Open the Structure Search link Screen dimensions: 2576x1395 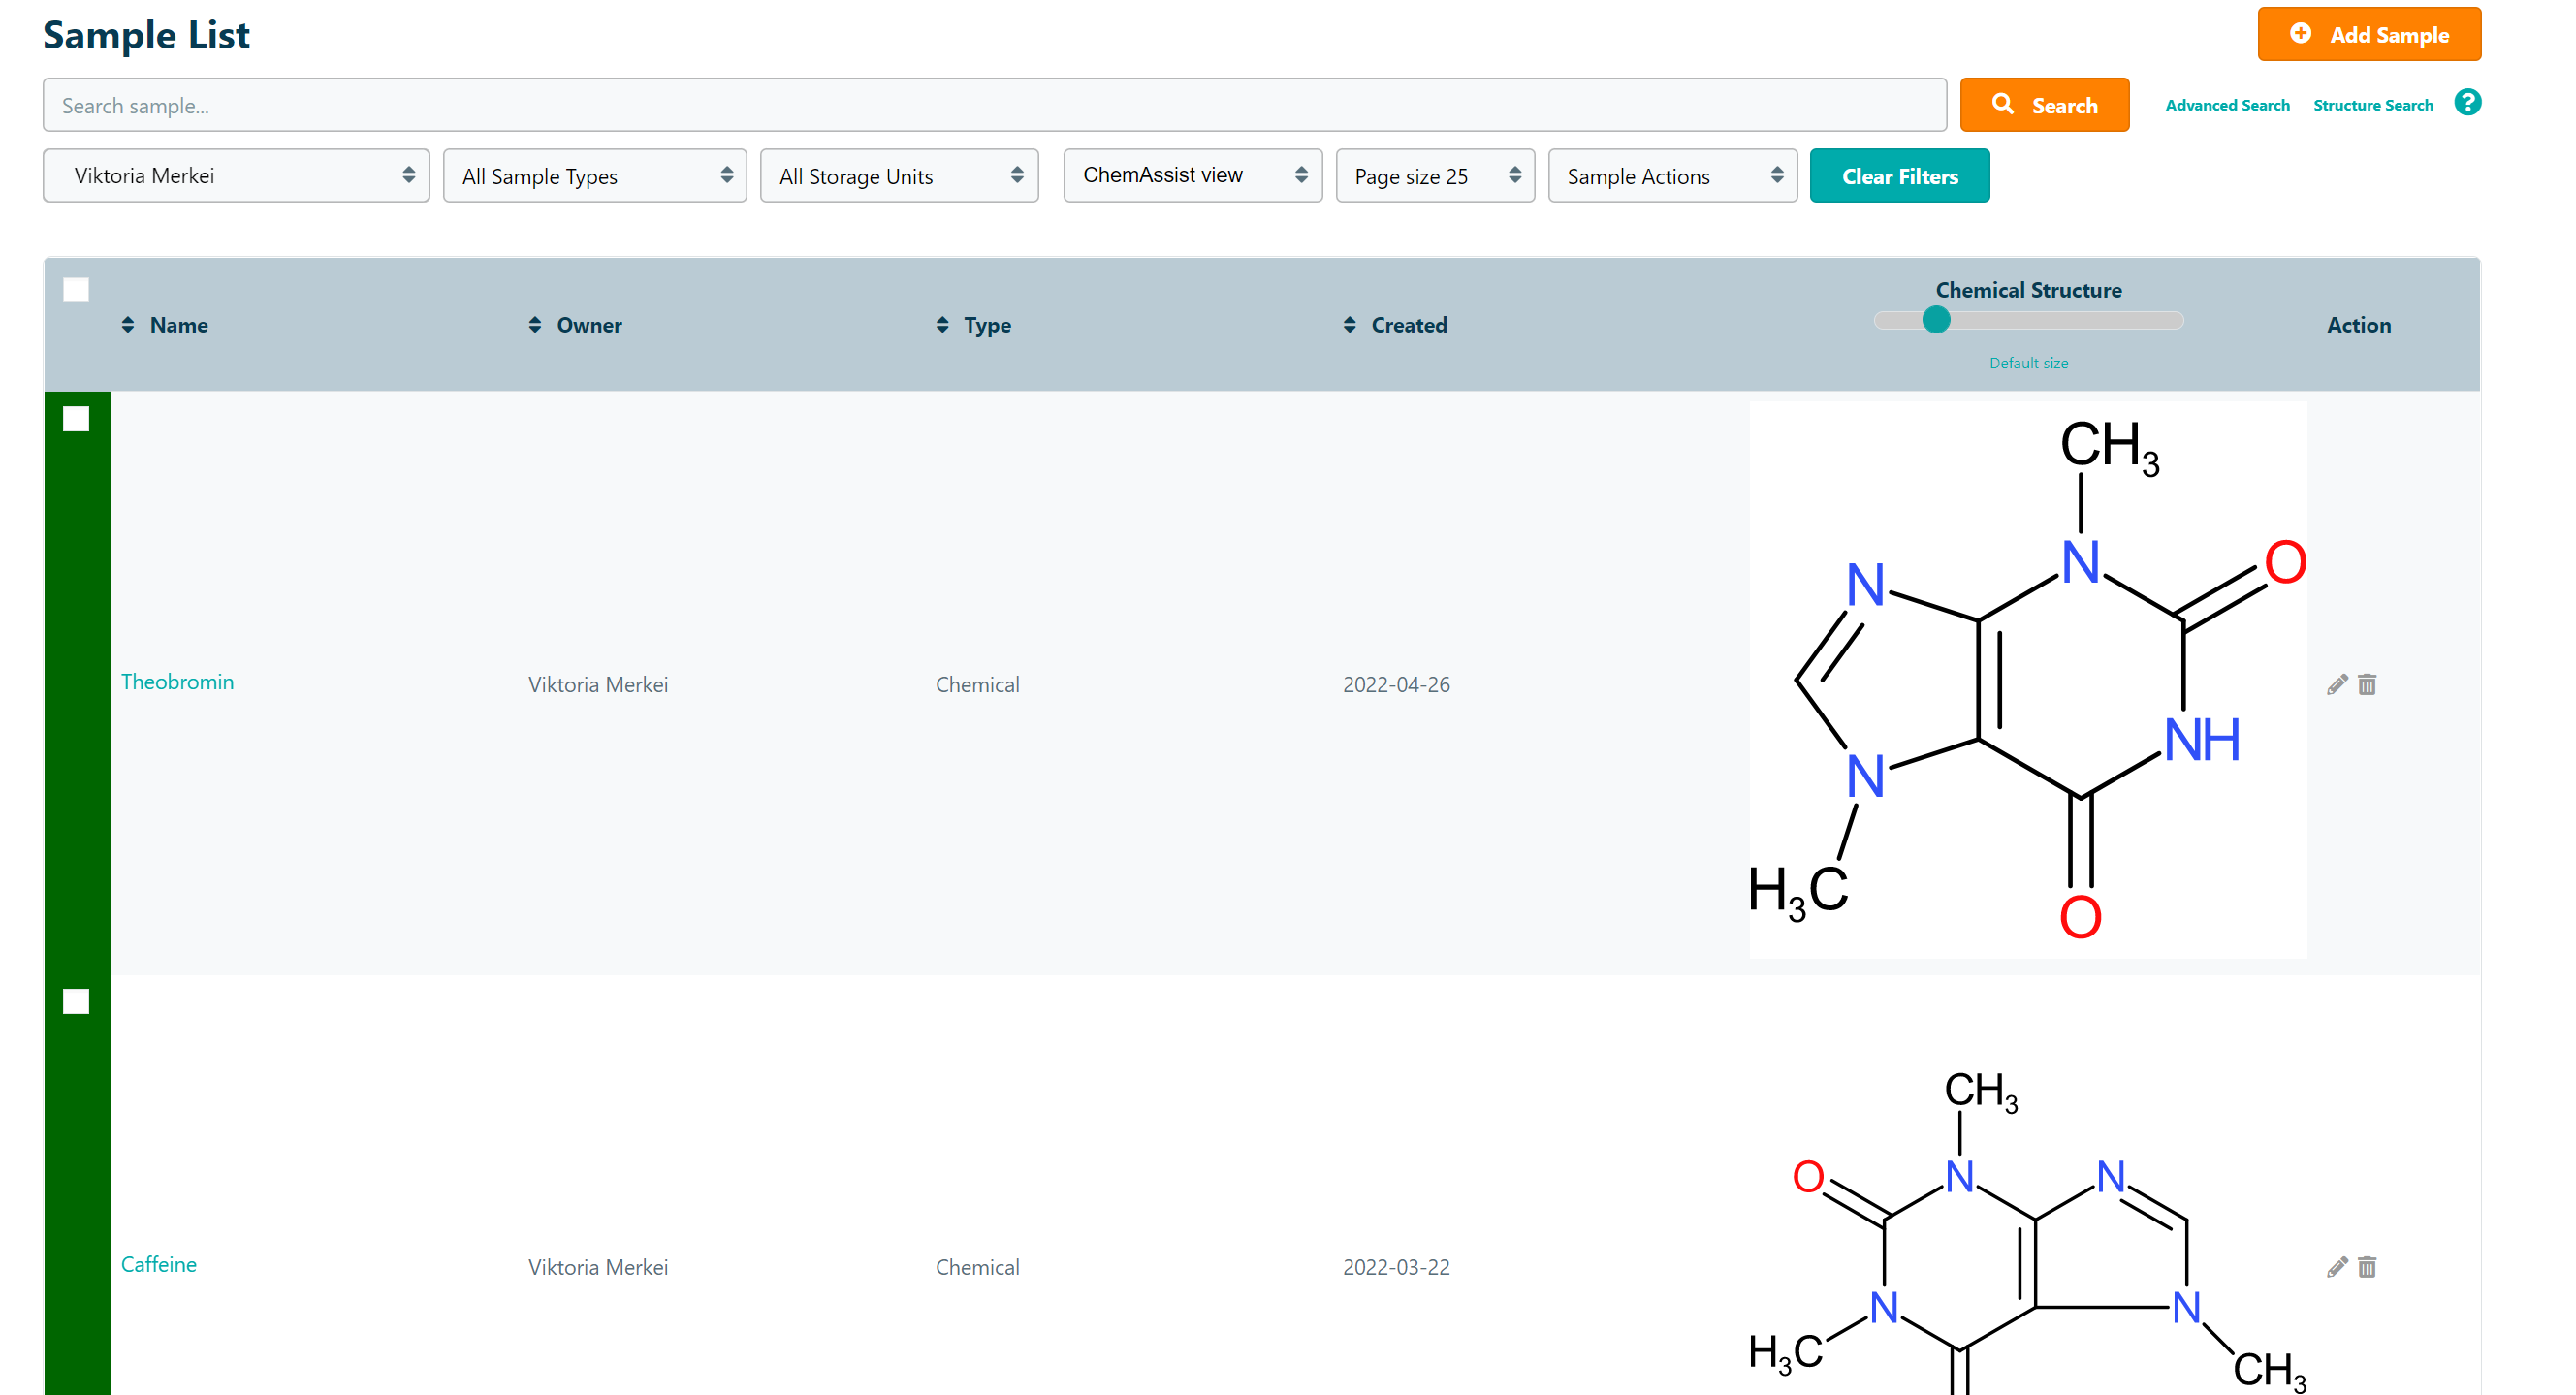click(x=2372, y=105)
